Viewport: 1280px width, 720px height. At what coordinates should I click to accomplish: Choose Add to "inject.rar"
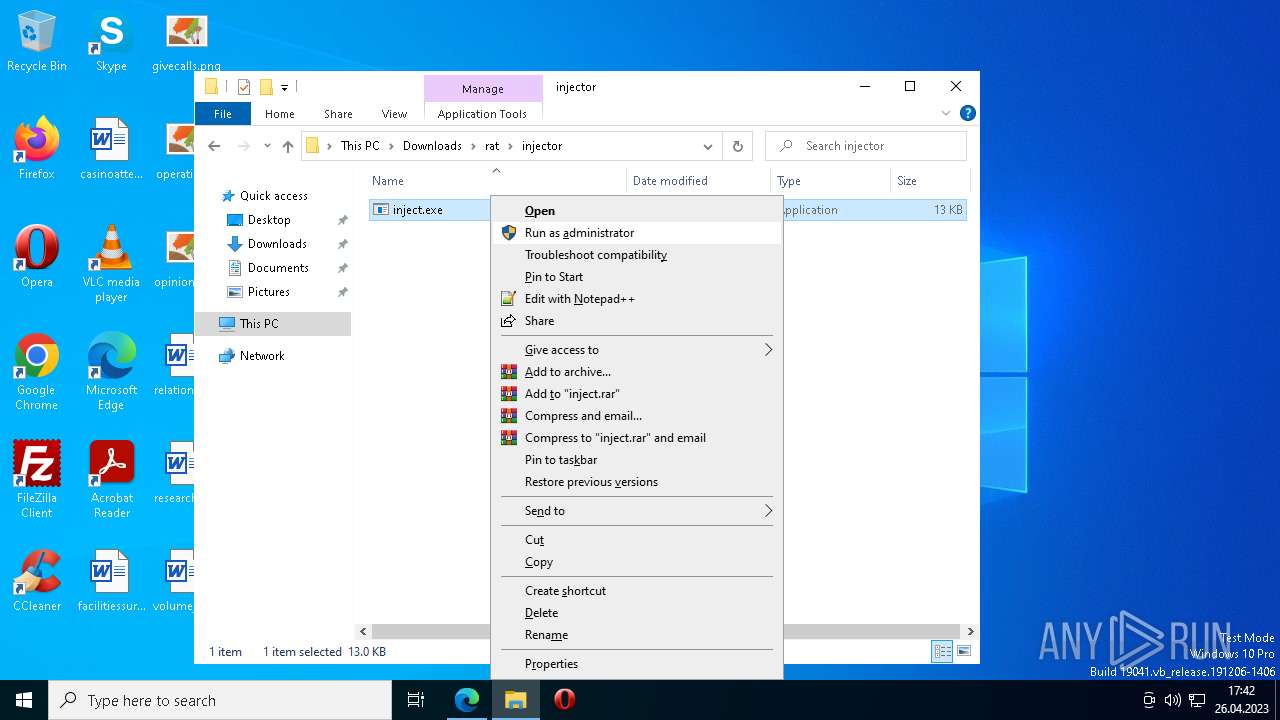[636, 394]
